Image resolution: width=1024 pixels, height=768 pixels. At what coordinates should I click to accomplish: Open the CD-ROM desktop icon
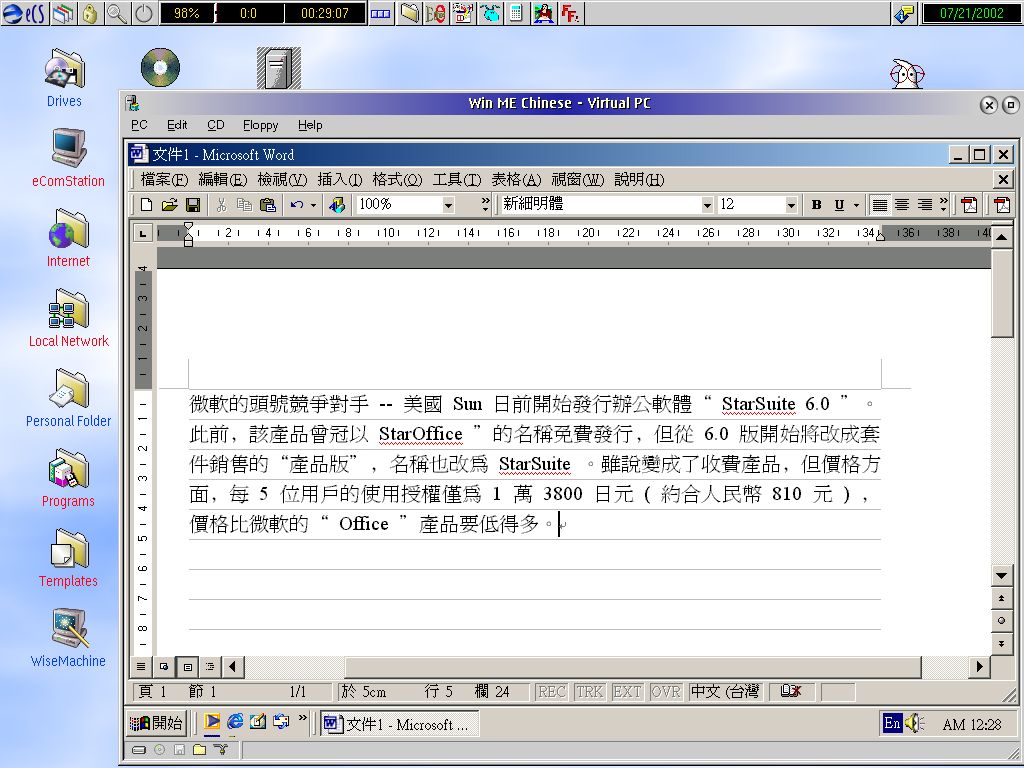pos(160,67)
